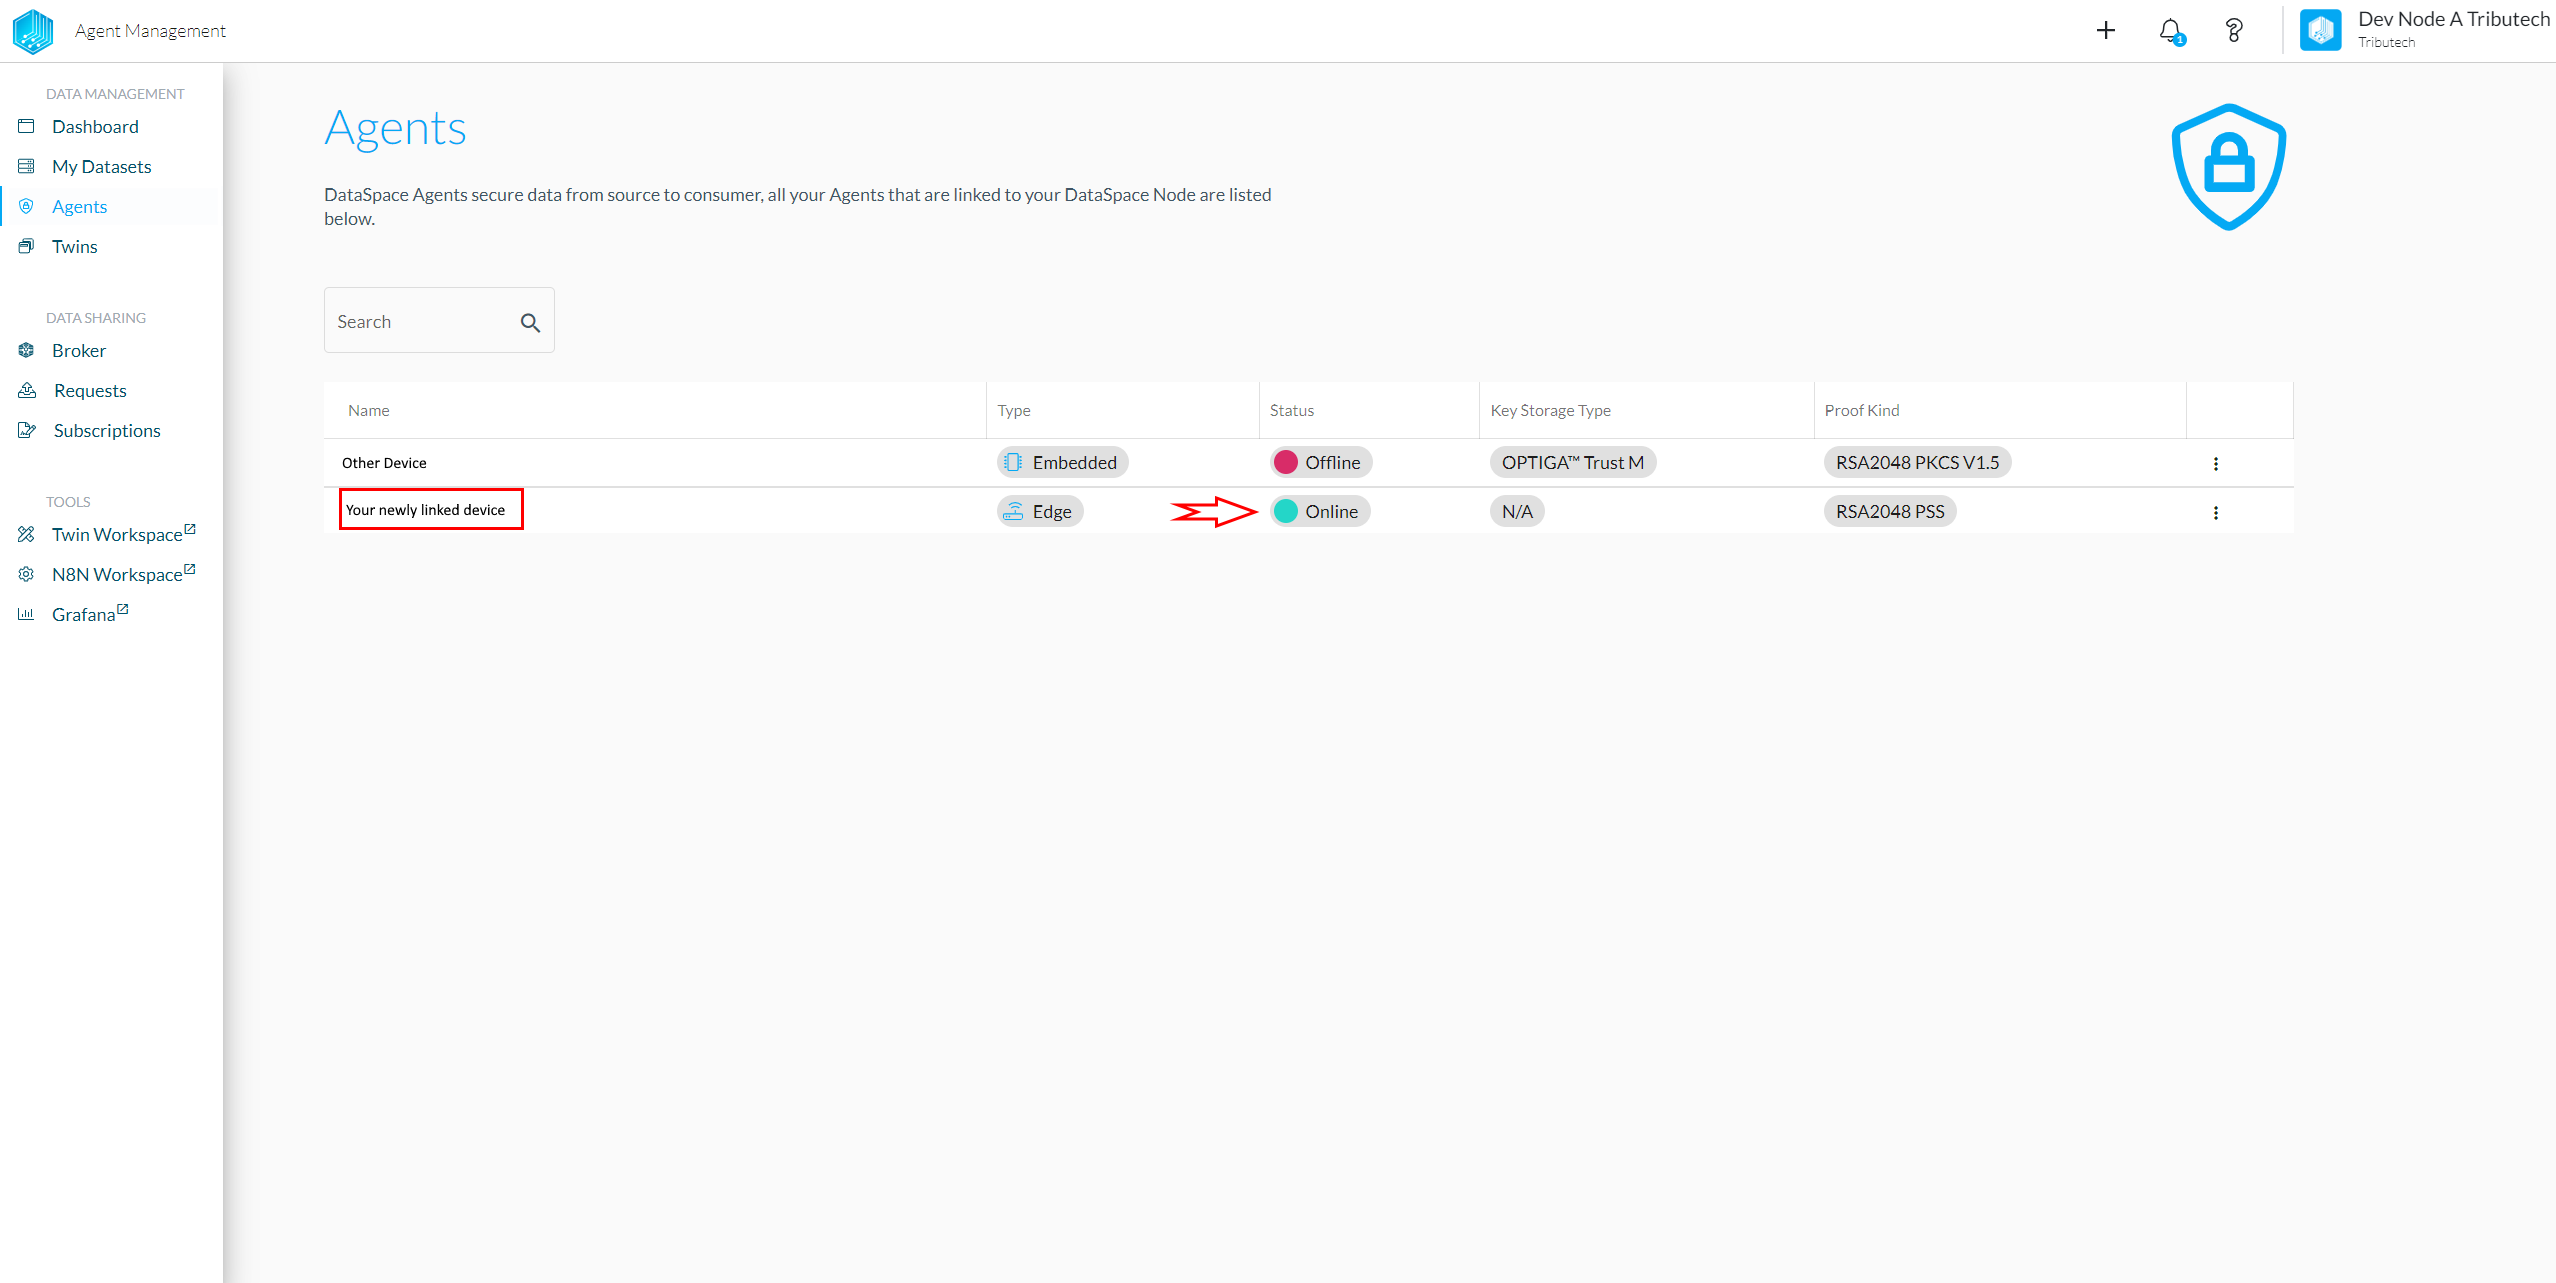Click the green Online status dot
Image resolution: width=2556 pixels, height=1283 pixels.
point(1286,511)
